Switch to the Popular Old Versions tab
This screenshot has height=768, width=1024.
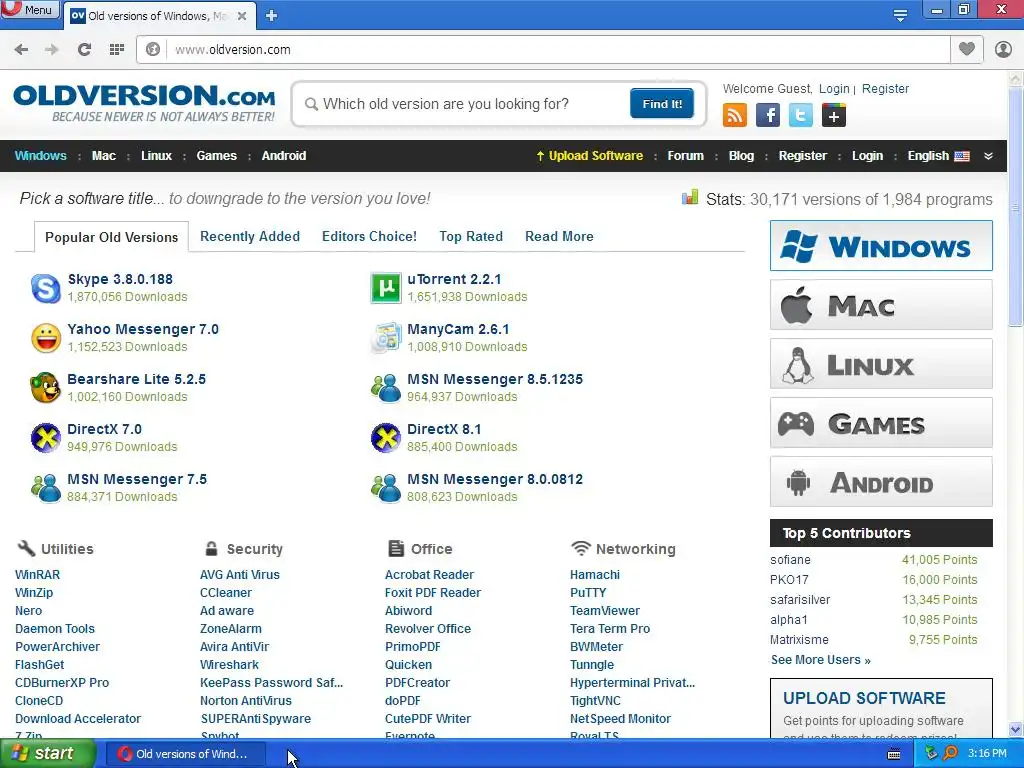coord(111,237)
